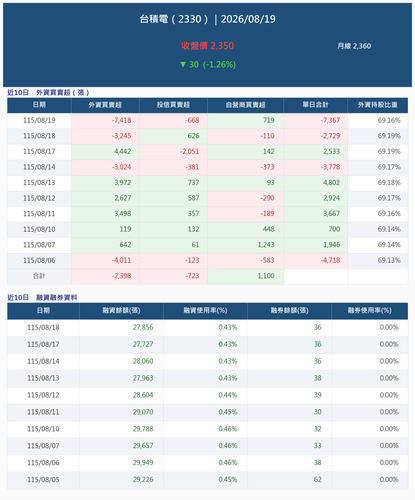This screenshot has height=500, width=415.
Task: Click the 外資買賣超 column header
Action: (105, 105)
